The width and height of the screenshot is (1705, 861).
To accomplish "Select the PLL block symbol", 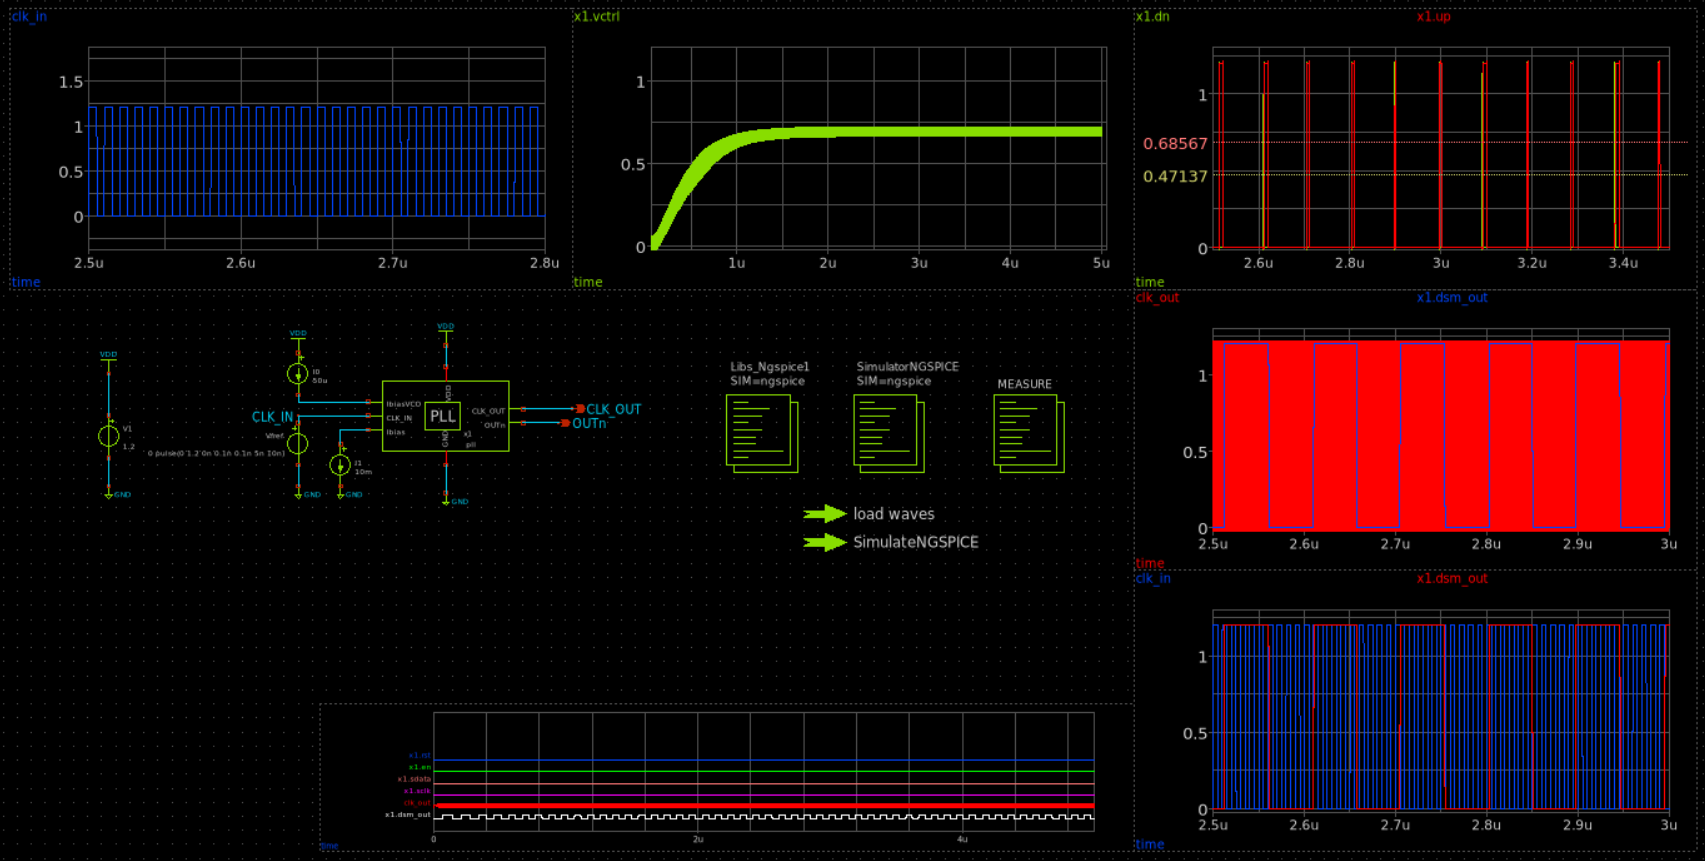I will pos(445,416).
